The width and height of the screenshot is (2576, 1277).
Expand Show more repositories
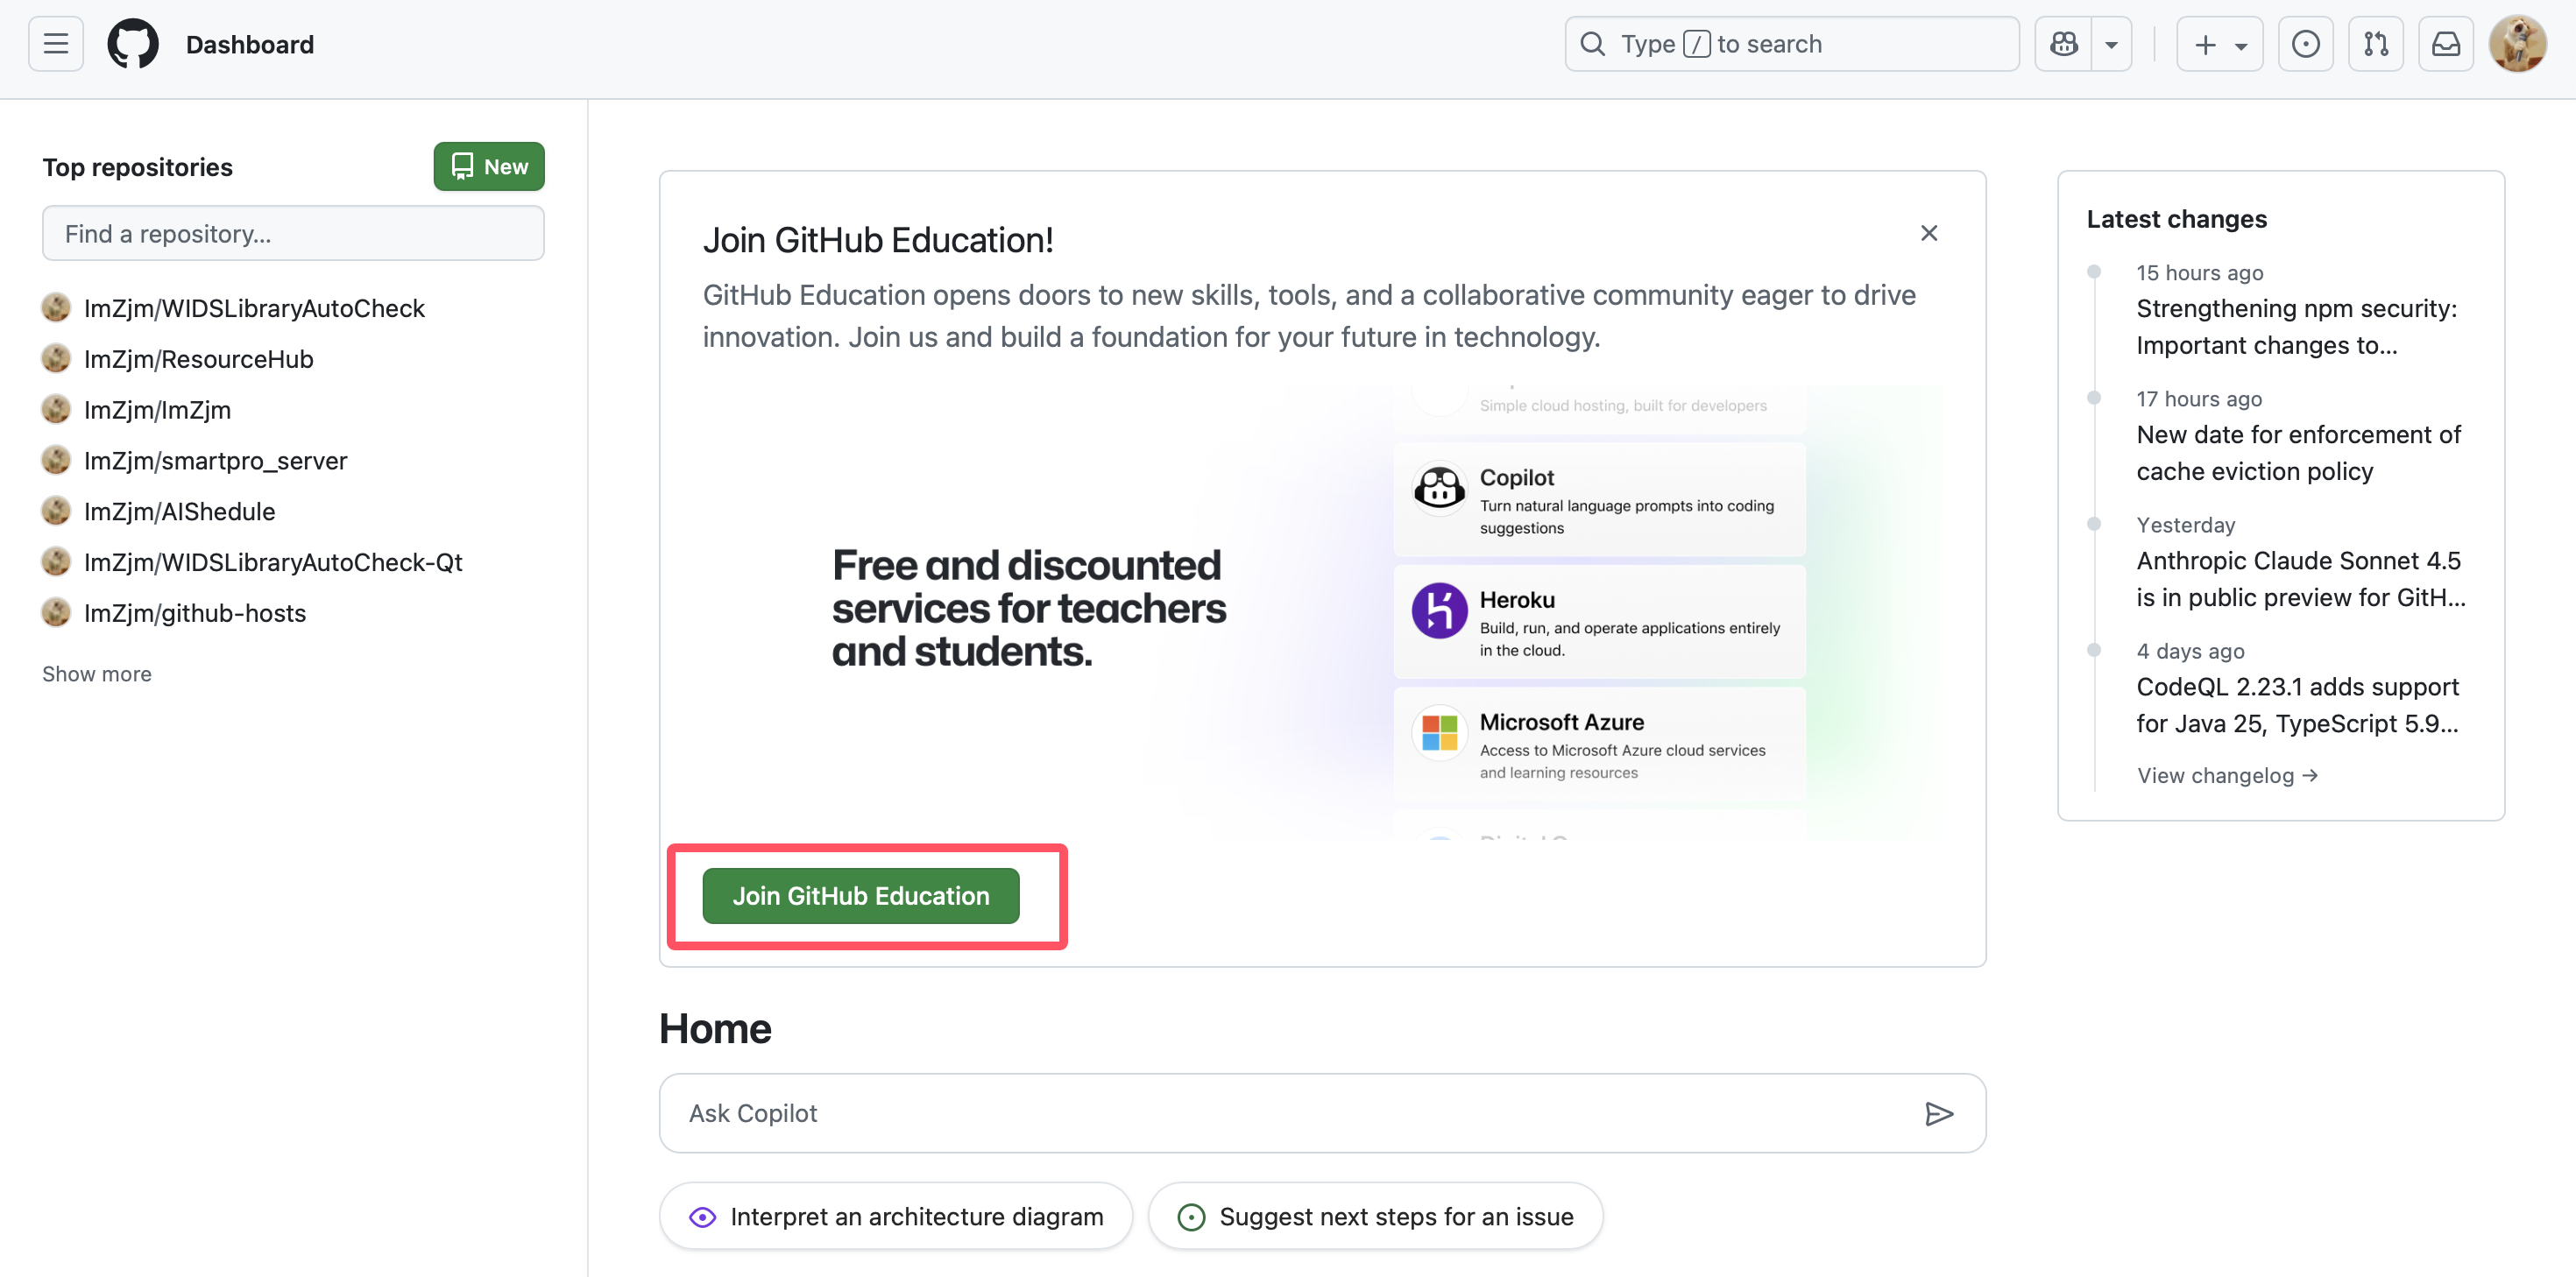(97, 674)
